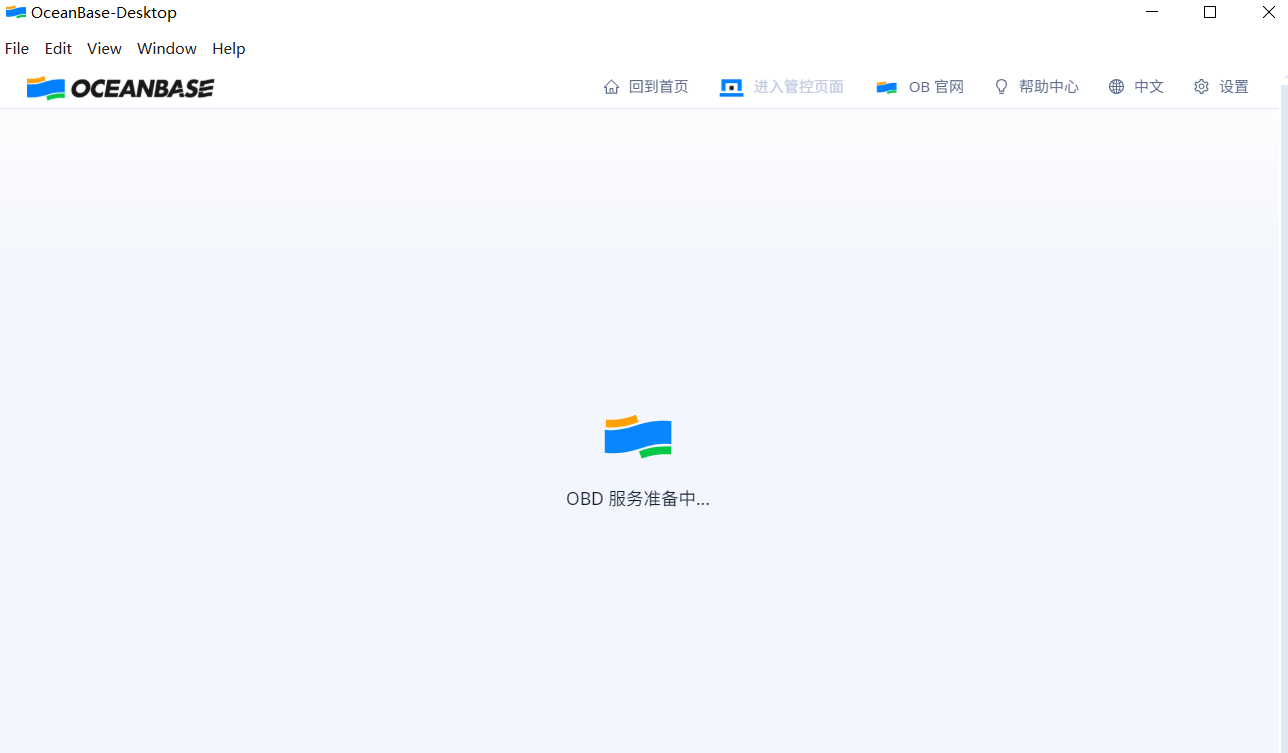Open the File menu
The height and width of the screenshot is (753, 1288).
click(x=16, y=48)
